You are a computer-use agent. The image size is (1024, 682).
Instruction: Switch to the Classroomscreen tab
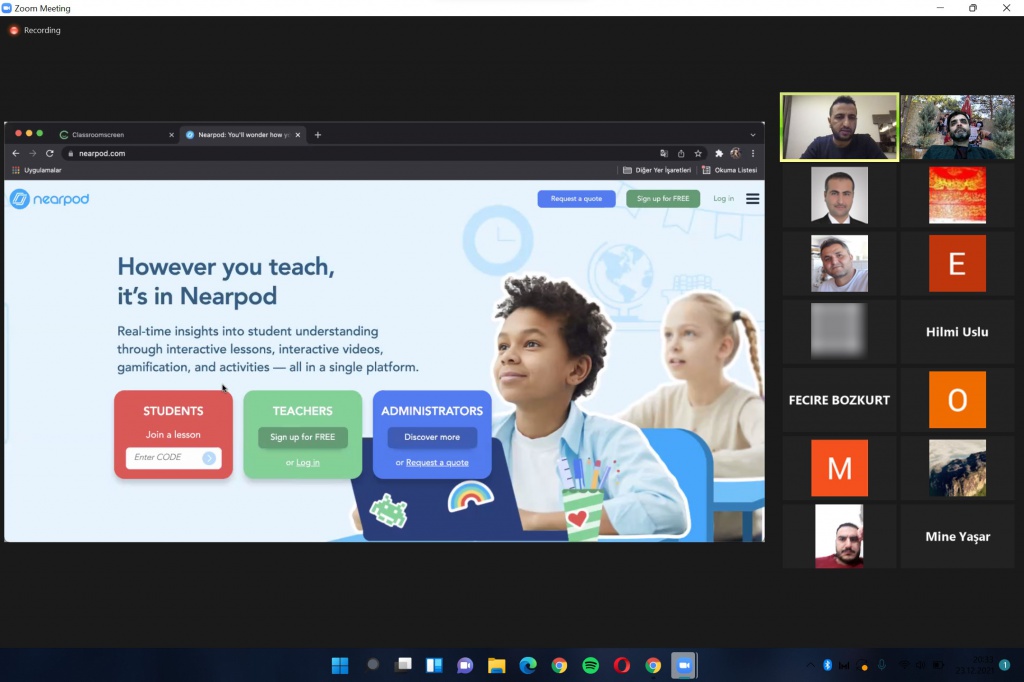[x=116, y=135]
